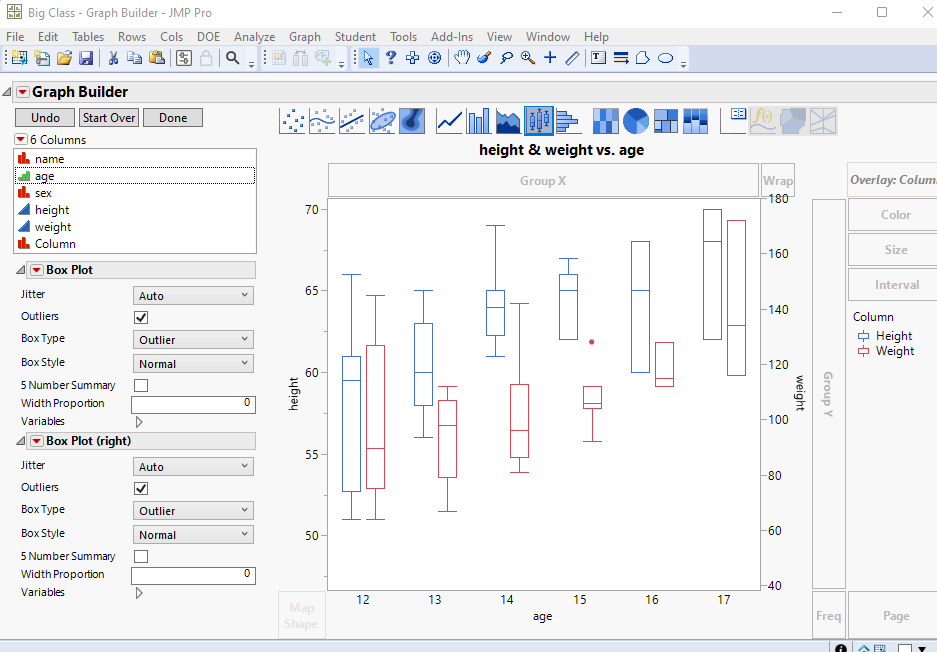The image size is (937, 652).
Task: Select the Magnifier zoom tool
Action: [528, 57]
